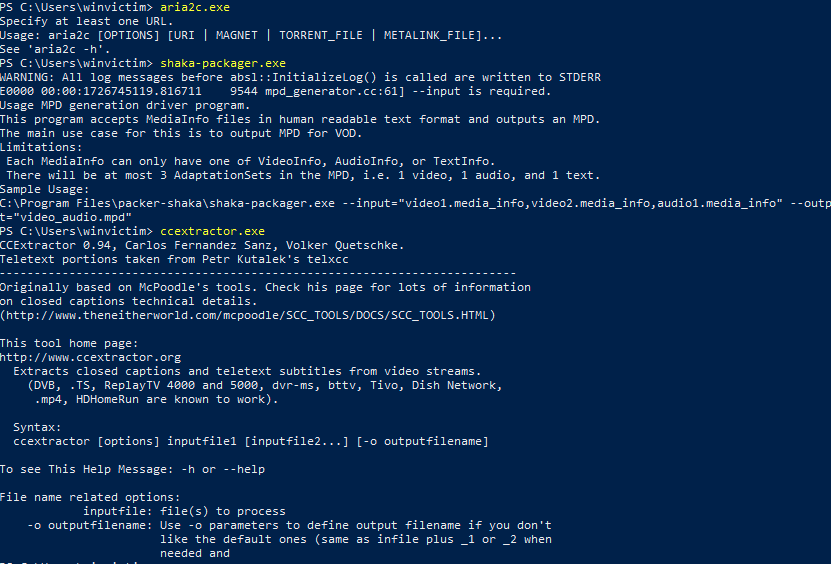Open the www.ccextractor.org home page URL
831x564 pixels.
pos(90,357)
